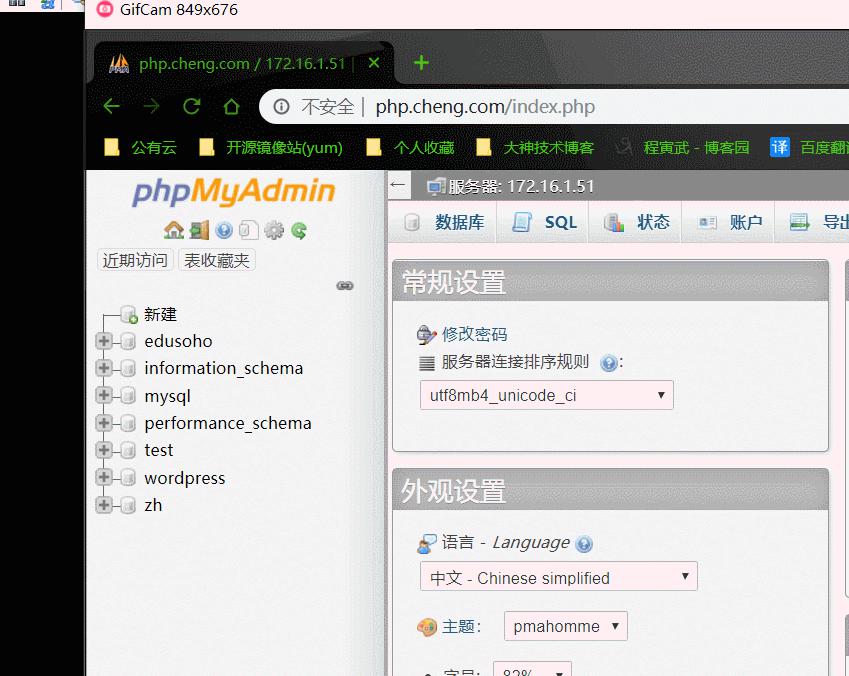Image resolution: width=849 pixels, height=676 pixels.
Task: Click the log out door icon
Action: tap(199, 230)
